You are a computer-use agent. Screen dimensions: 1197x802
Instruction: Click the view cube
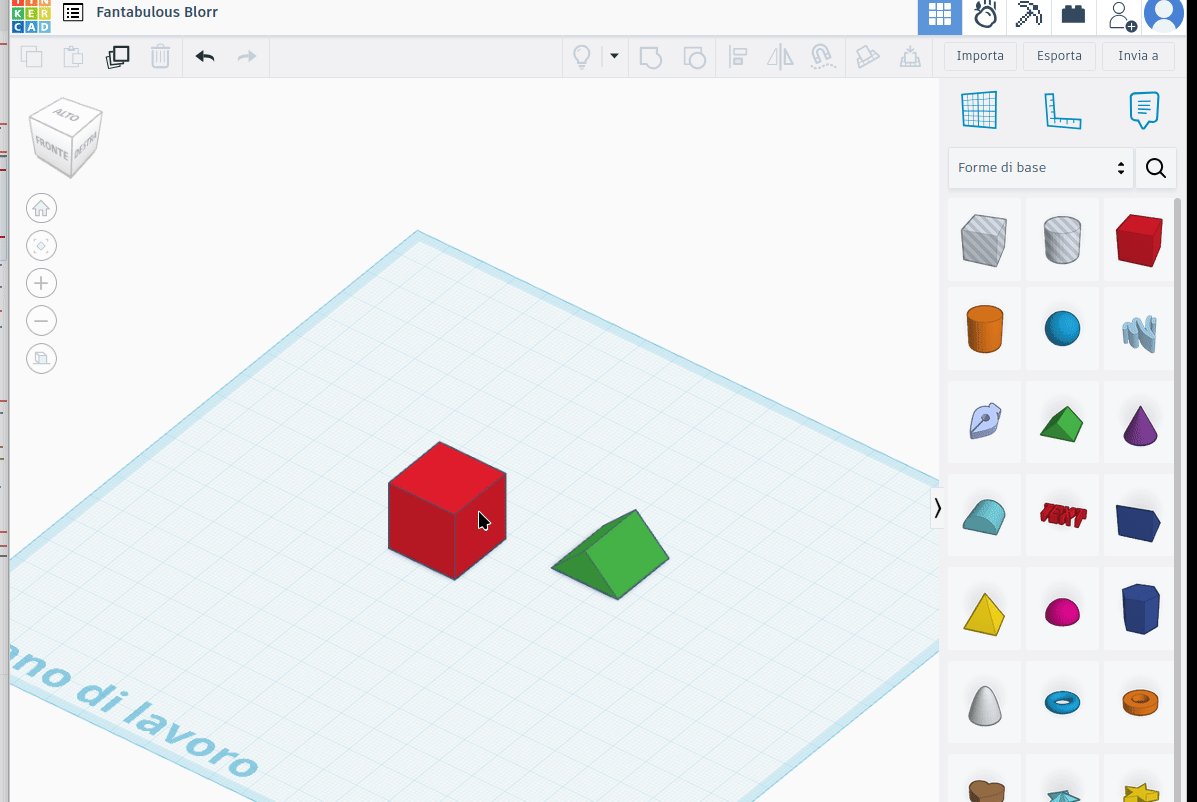[x=65, y=137]
